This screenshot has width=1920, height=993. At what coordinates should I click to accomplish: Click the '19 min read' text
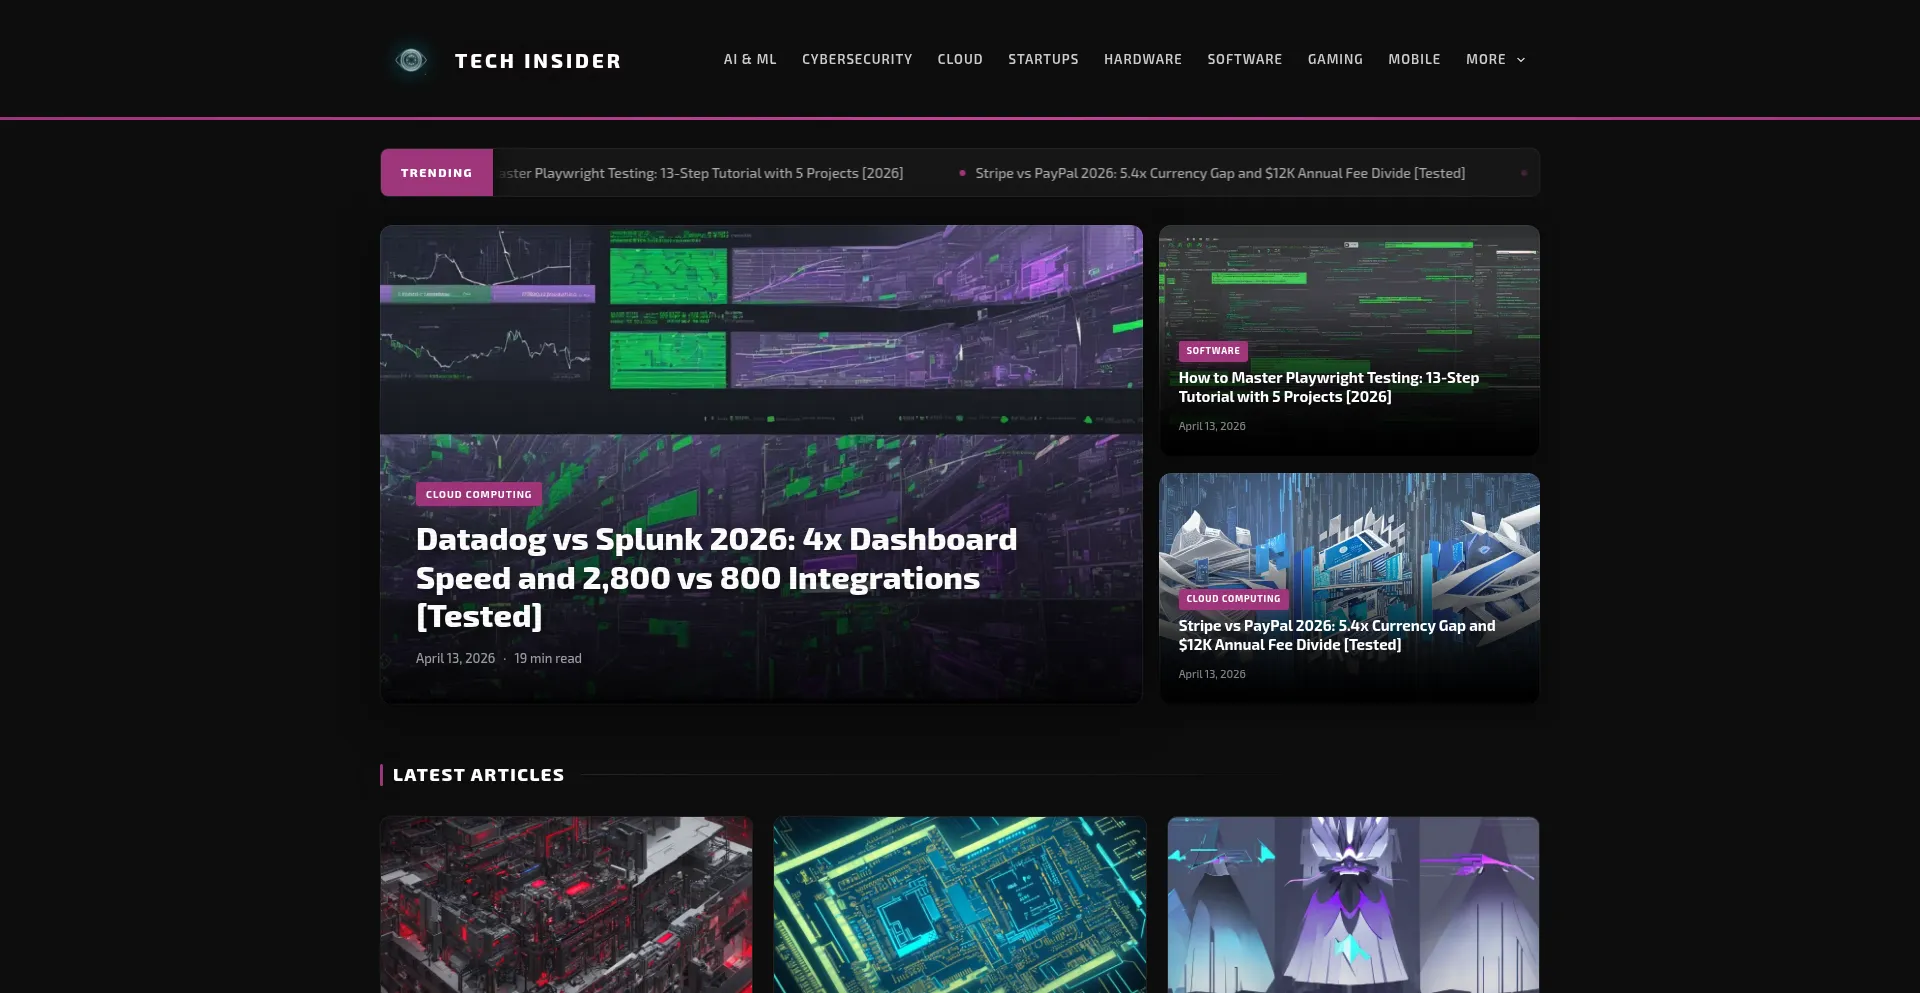pyautogui.click(x=548, y=658)
